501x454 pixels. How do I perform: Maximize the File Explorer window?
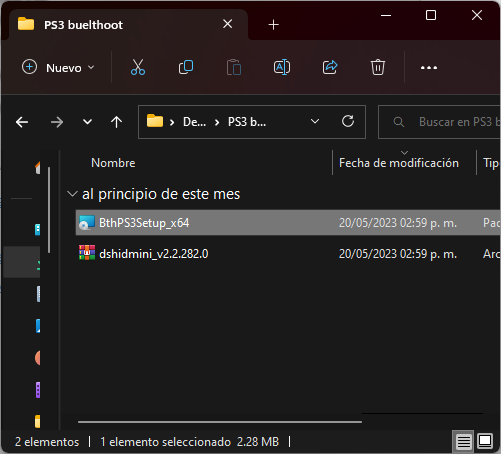tap(431, 15)
